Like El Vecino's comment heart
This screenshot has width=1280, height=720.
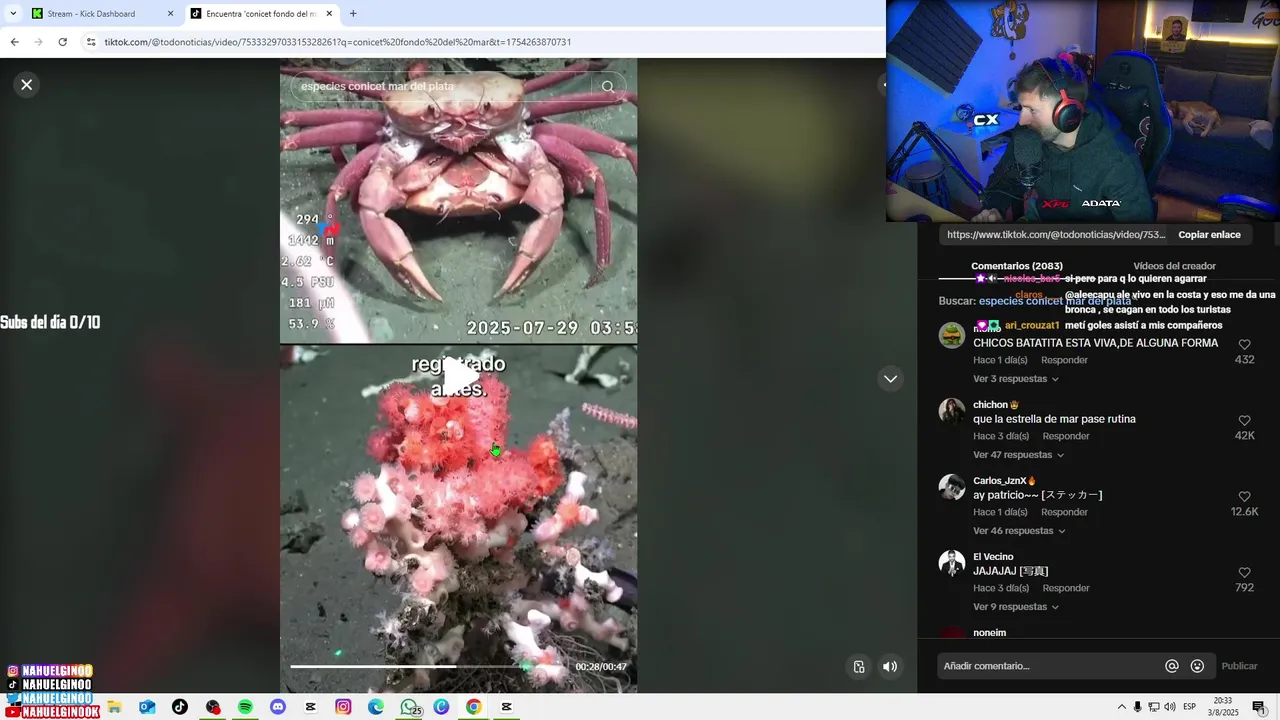(1244, 573)
